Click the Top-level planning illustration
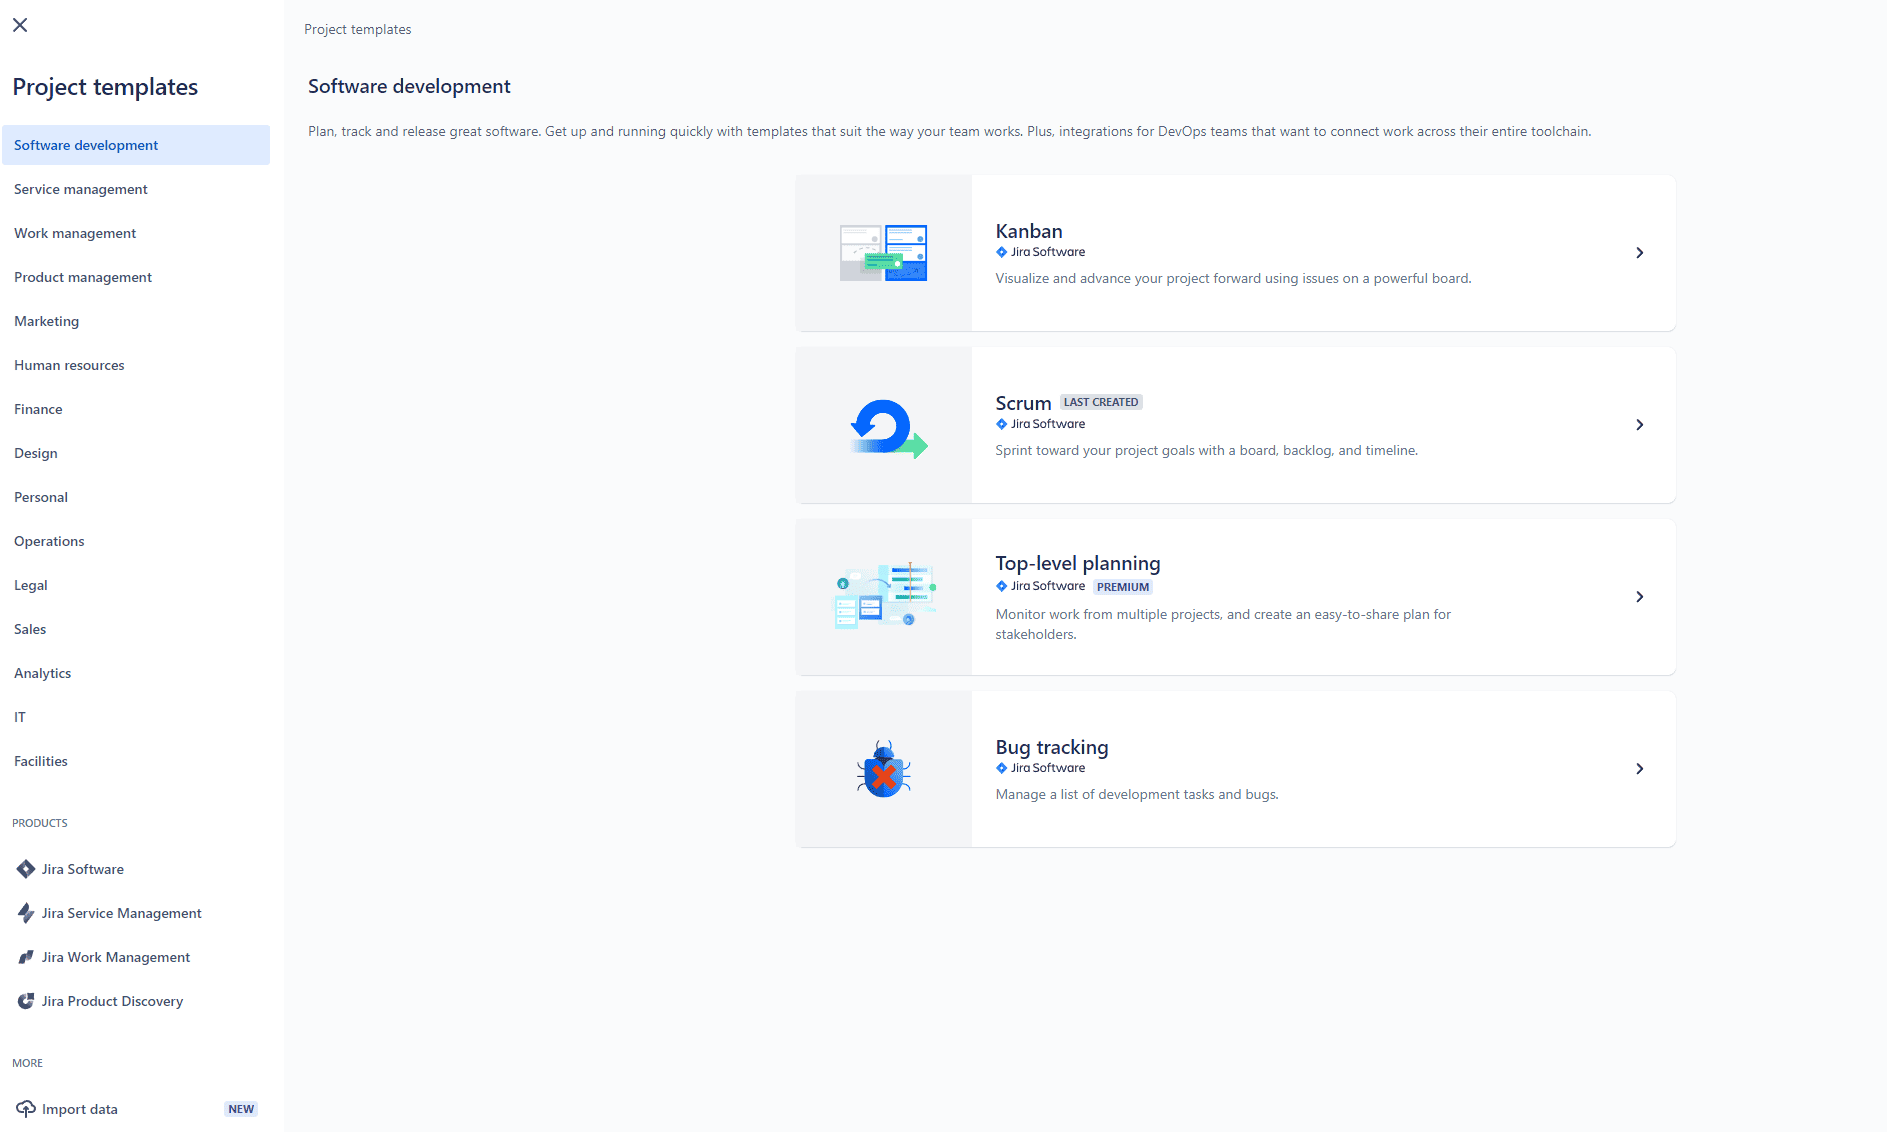Screen dimensions: 1887x1132 (885, 596)
